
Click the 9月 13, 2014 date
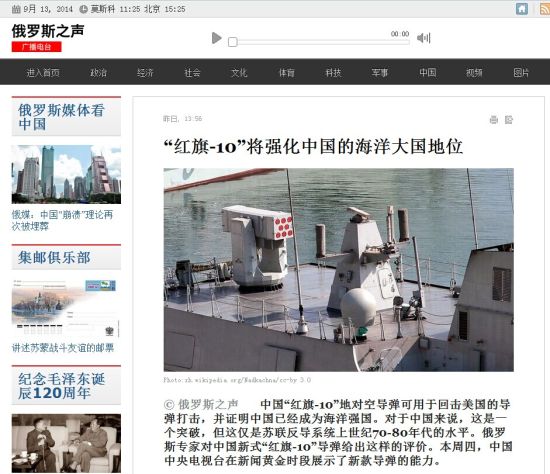tap(48, 9)
